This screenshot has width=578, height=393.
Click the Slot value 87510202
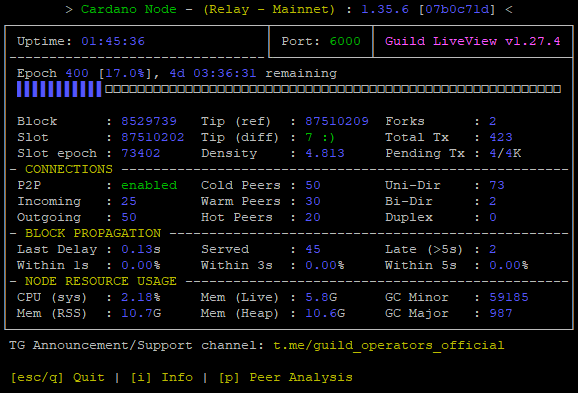153,137
